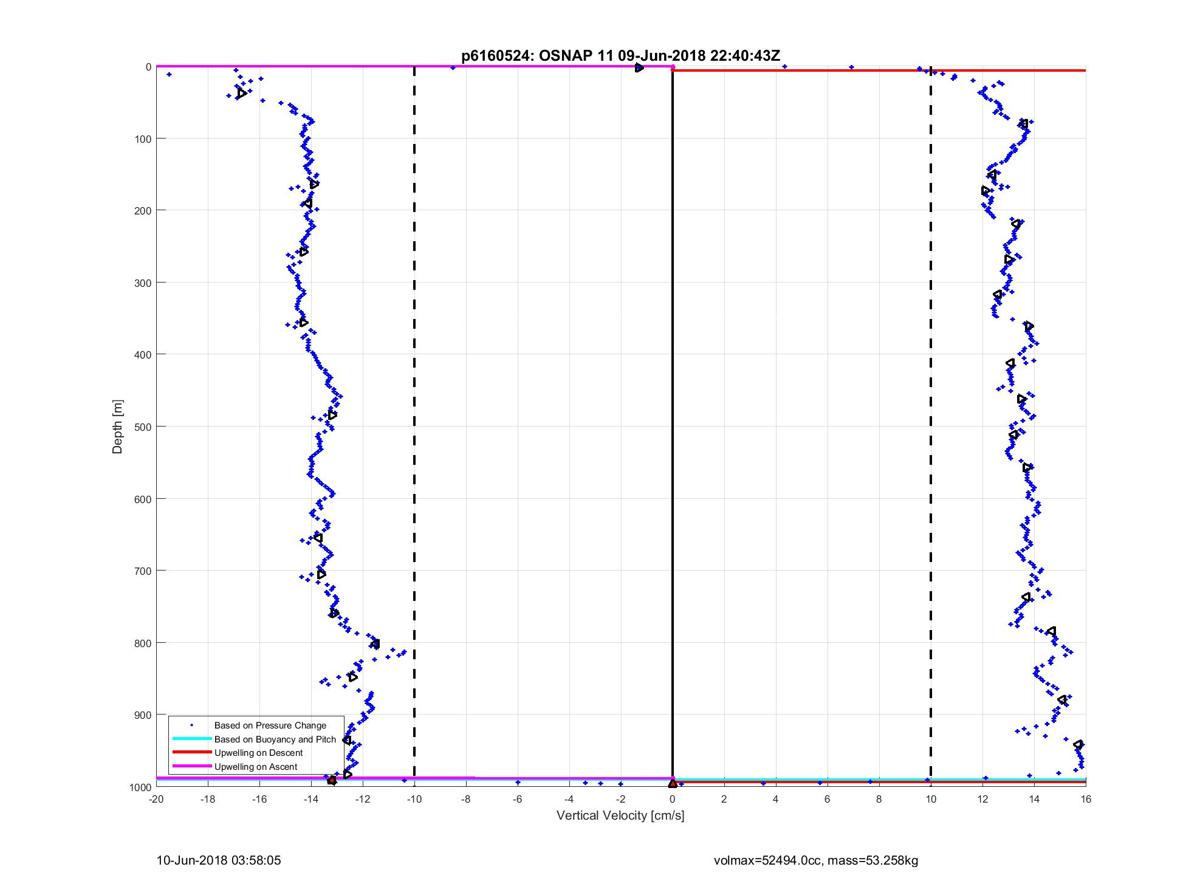Click the x-axis tick label 2
Screen dimensions: 1200x885
[x=725, y=799]
